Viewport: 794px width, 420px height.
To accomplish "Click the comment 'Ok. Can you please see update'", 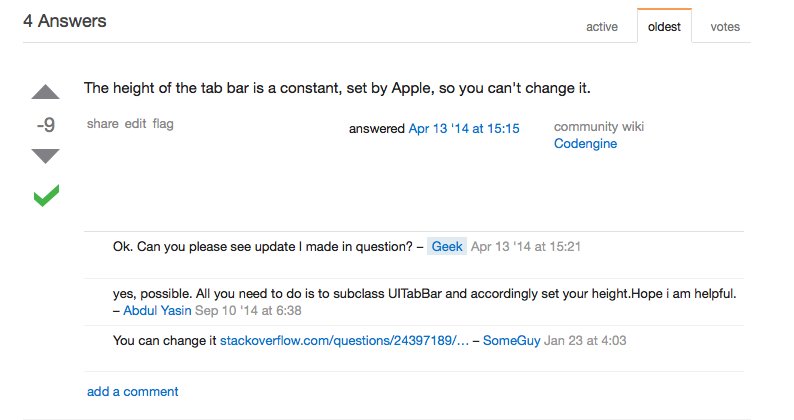I will [263, 247].
